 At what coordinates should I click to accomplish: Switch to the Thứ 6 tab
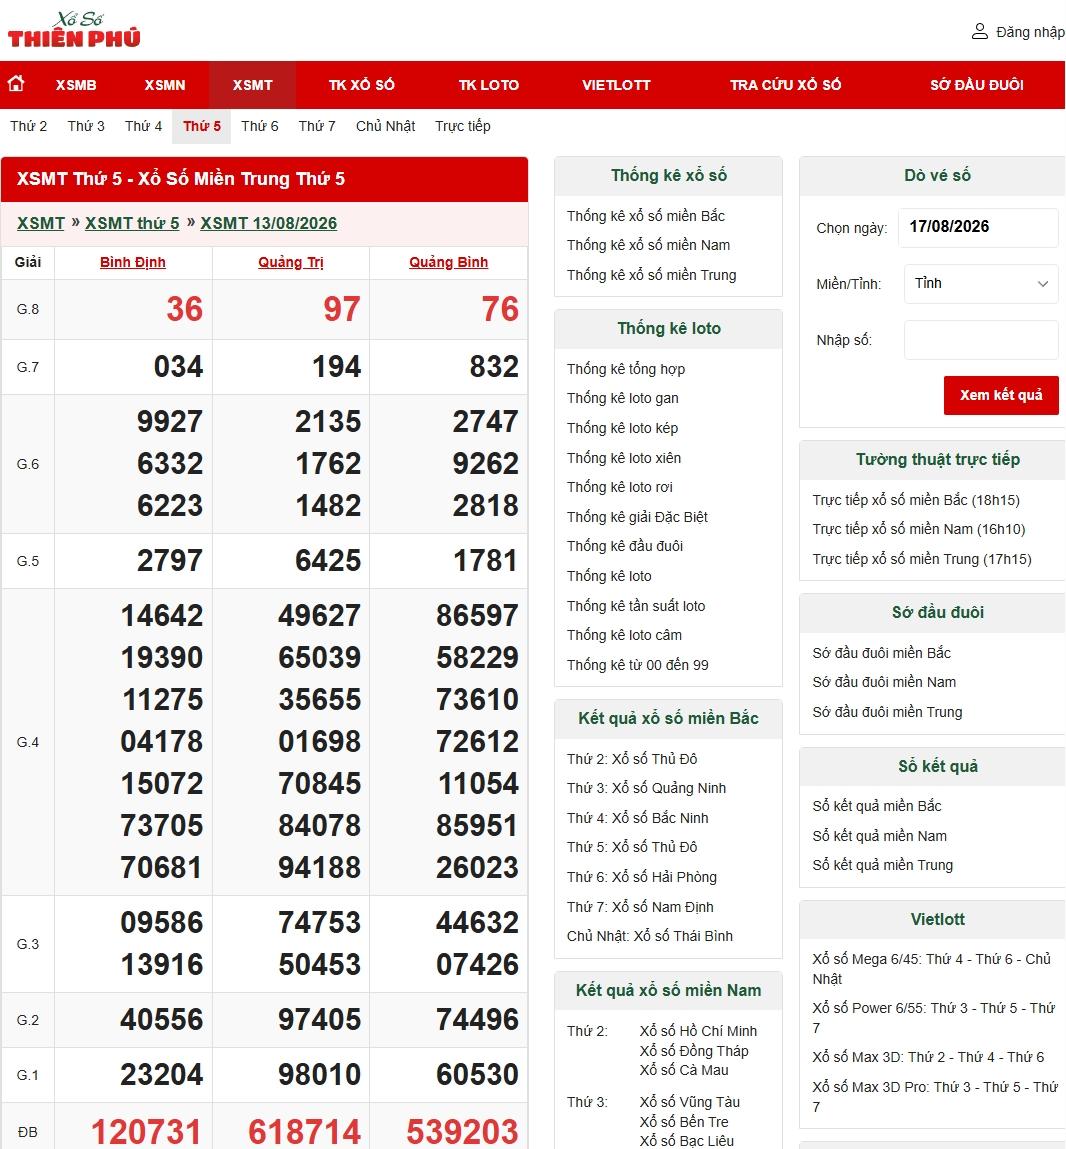coord(259,126)
